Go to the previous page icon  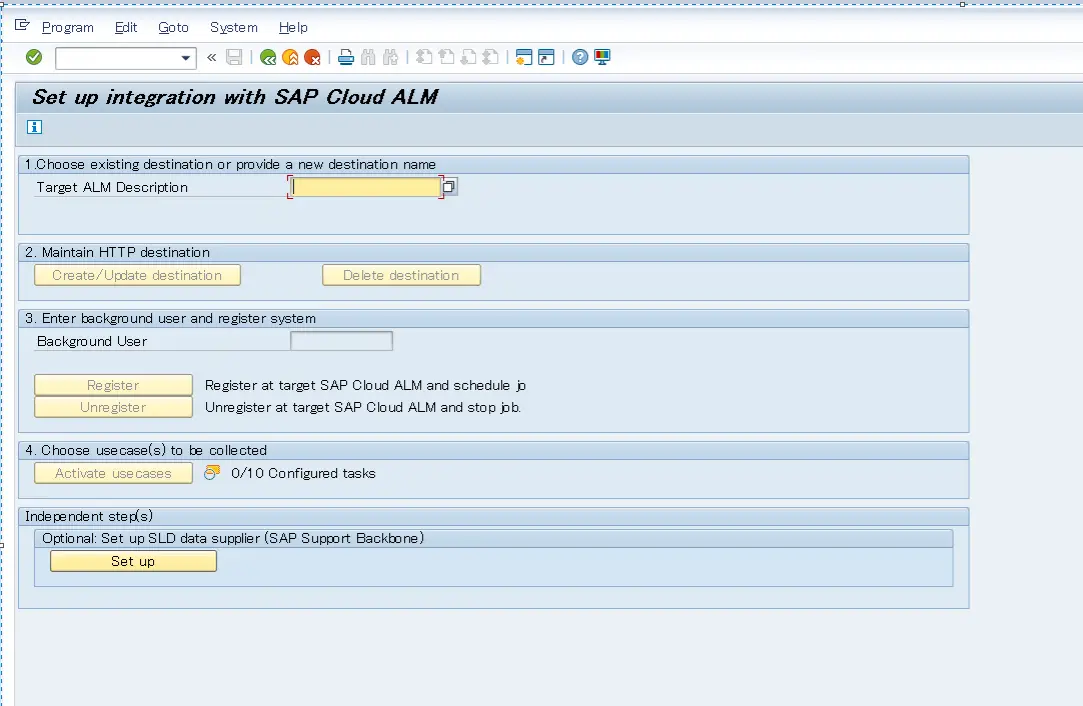[446, 57]
